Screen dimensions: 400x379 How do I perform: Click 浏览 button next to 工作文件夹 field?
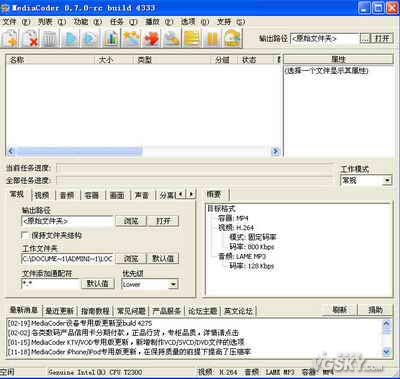[x=131, y=258]
